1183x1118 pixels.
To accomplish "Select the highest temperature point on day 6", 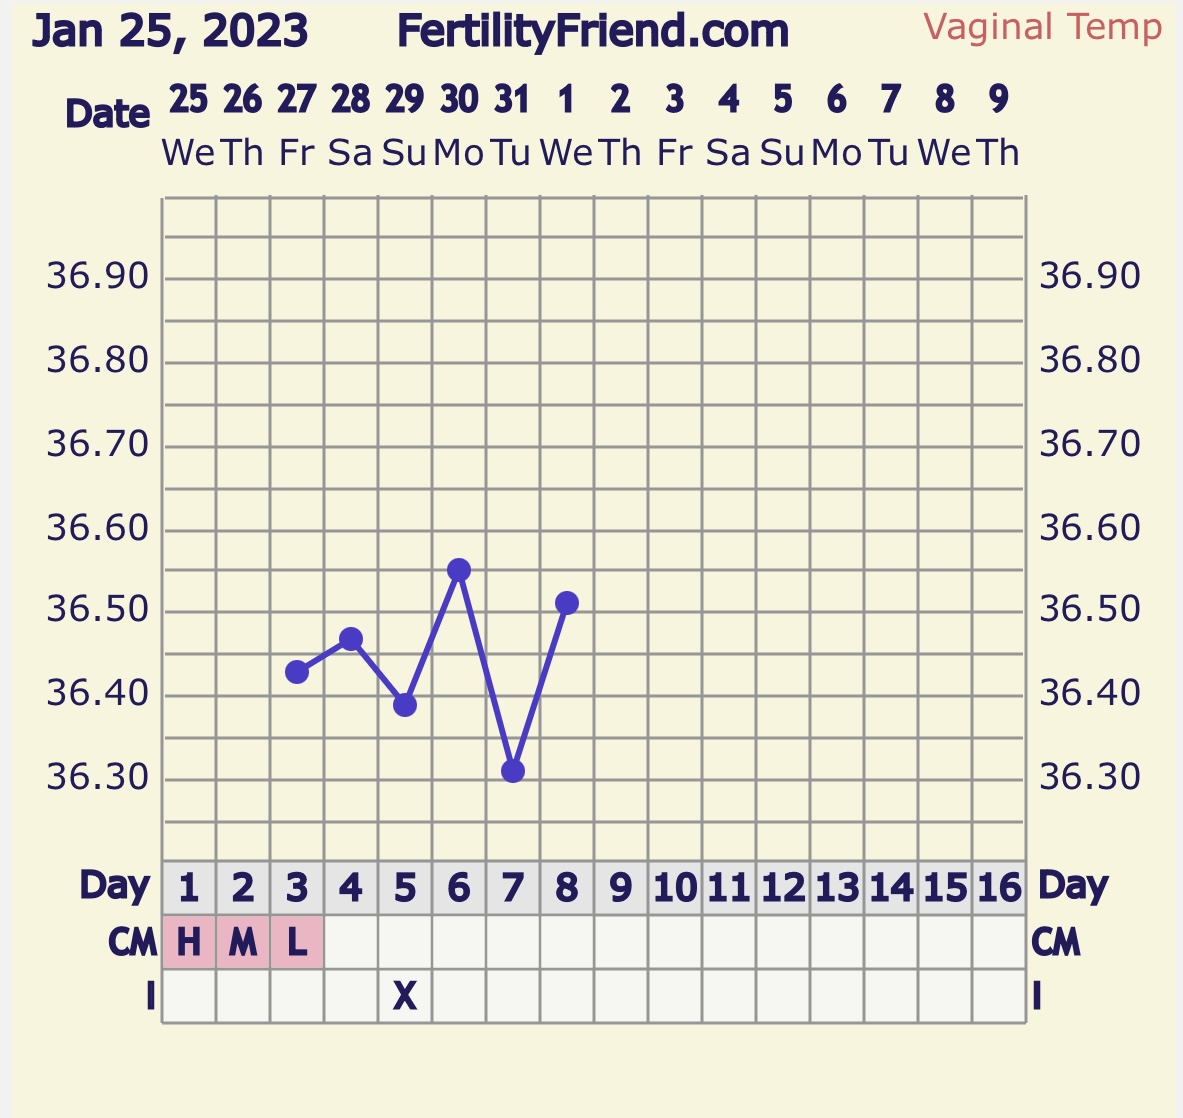I will coord(459,570).
